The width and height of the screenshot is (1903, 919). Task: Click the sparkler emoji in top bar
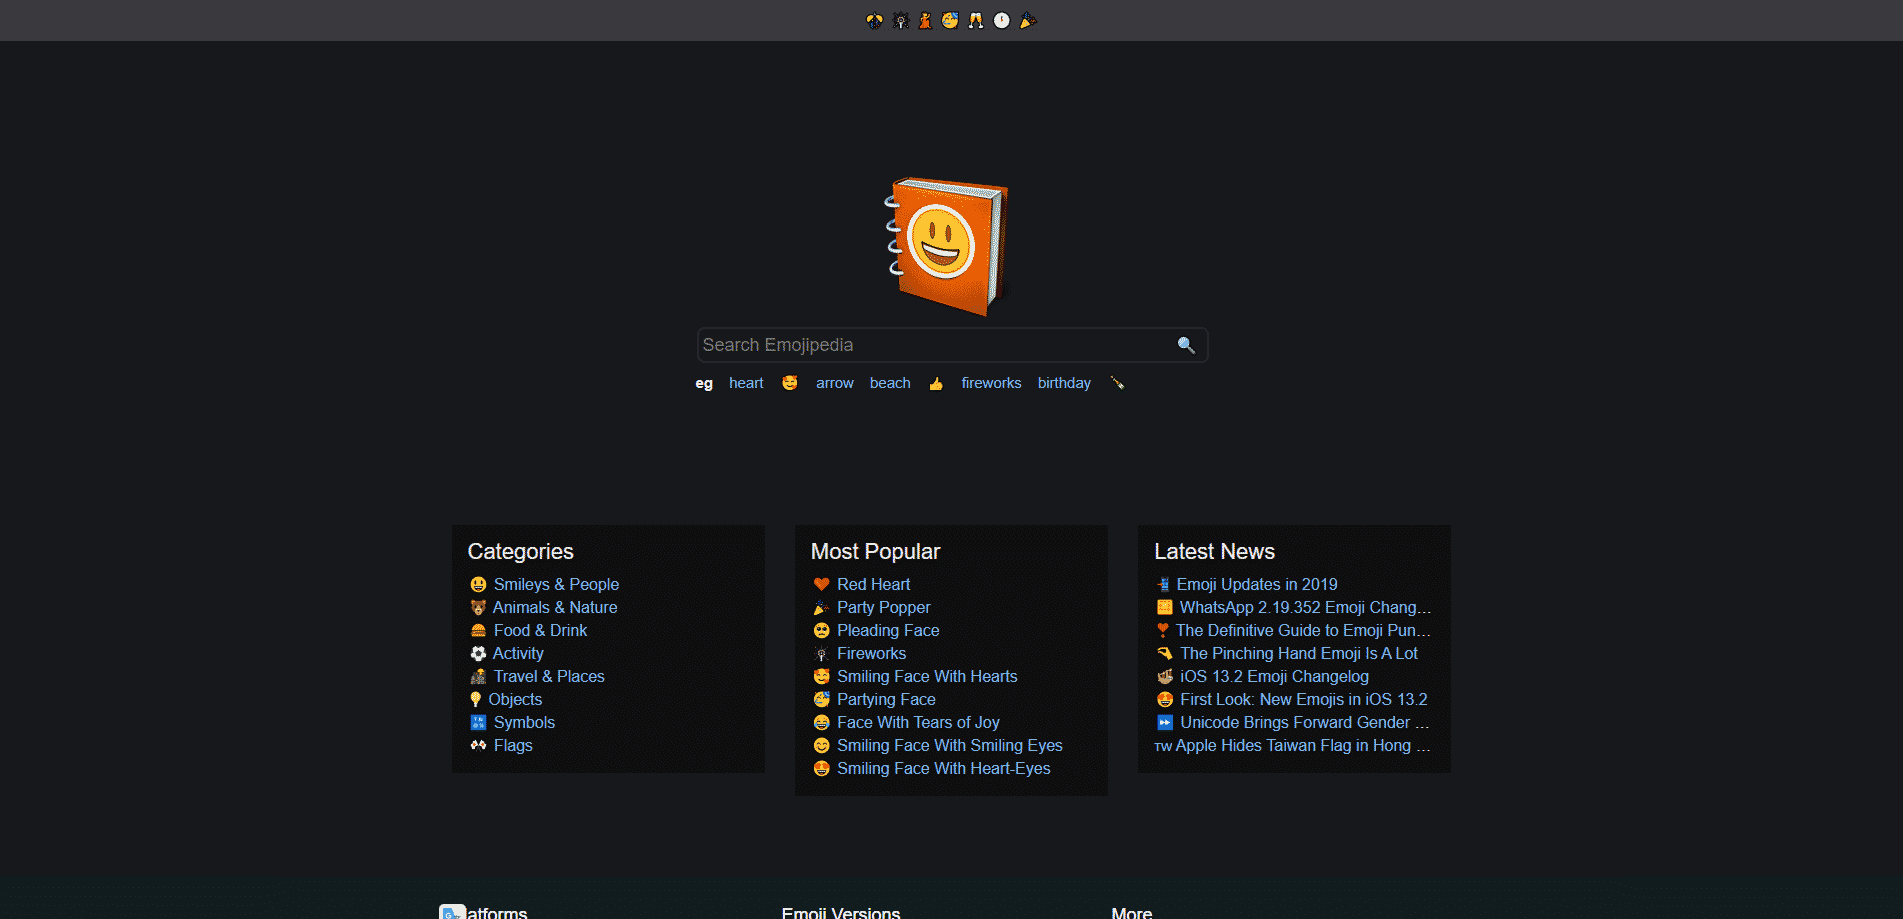coord(900,20)
